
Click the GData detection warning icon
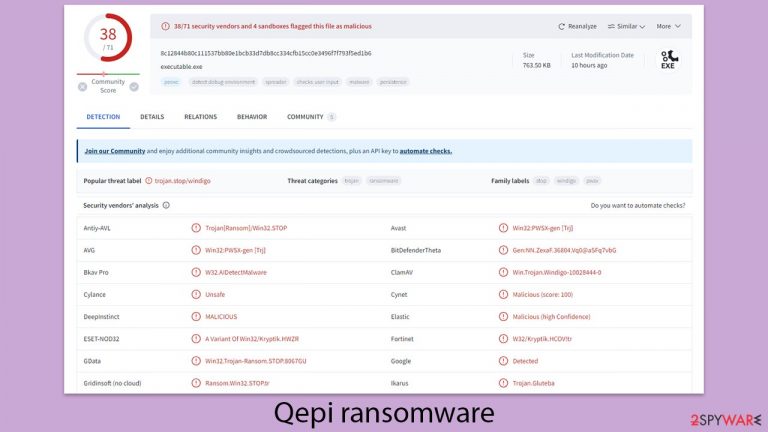[196, 361]
